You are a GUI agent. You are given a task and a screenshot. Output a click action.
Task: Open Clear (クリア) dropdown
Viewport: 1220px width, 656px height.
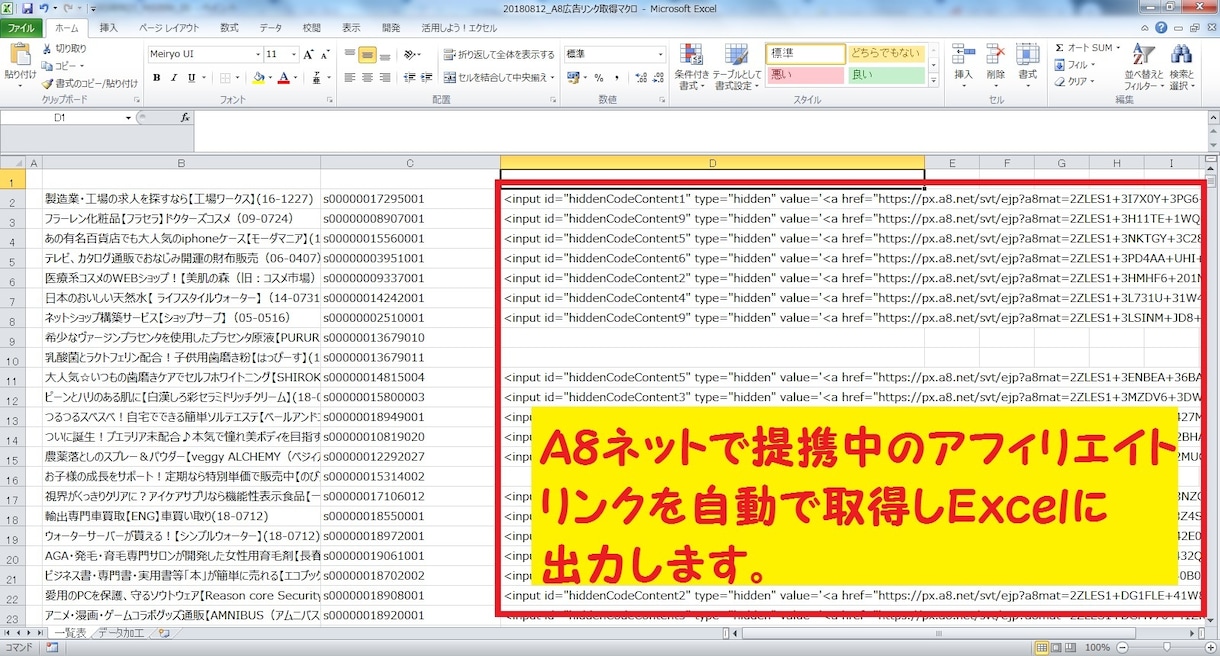pyautogui.click(x=1075, y=82)
